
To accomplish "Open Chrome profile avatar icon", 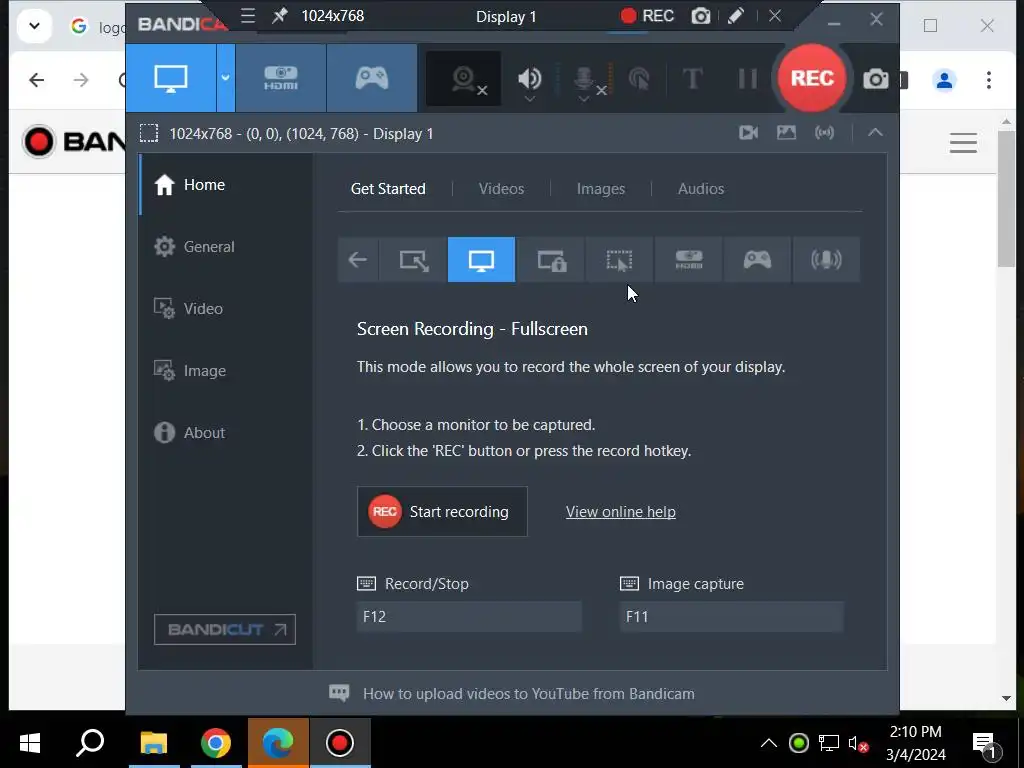I will coord(944,80).
